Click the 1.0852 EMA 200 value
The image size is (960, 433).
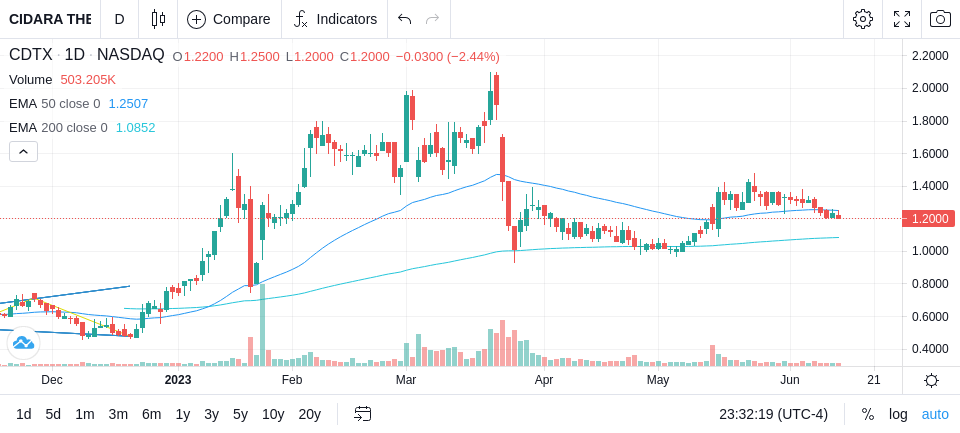135,127
